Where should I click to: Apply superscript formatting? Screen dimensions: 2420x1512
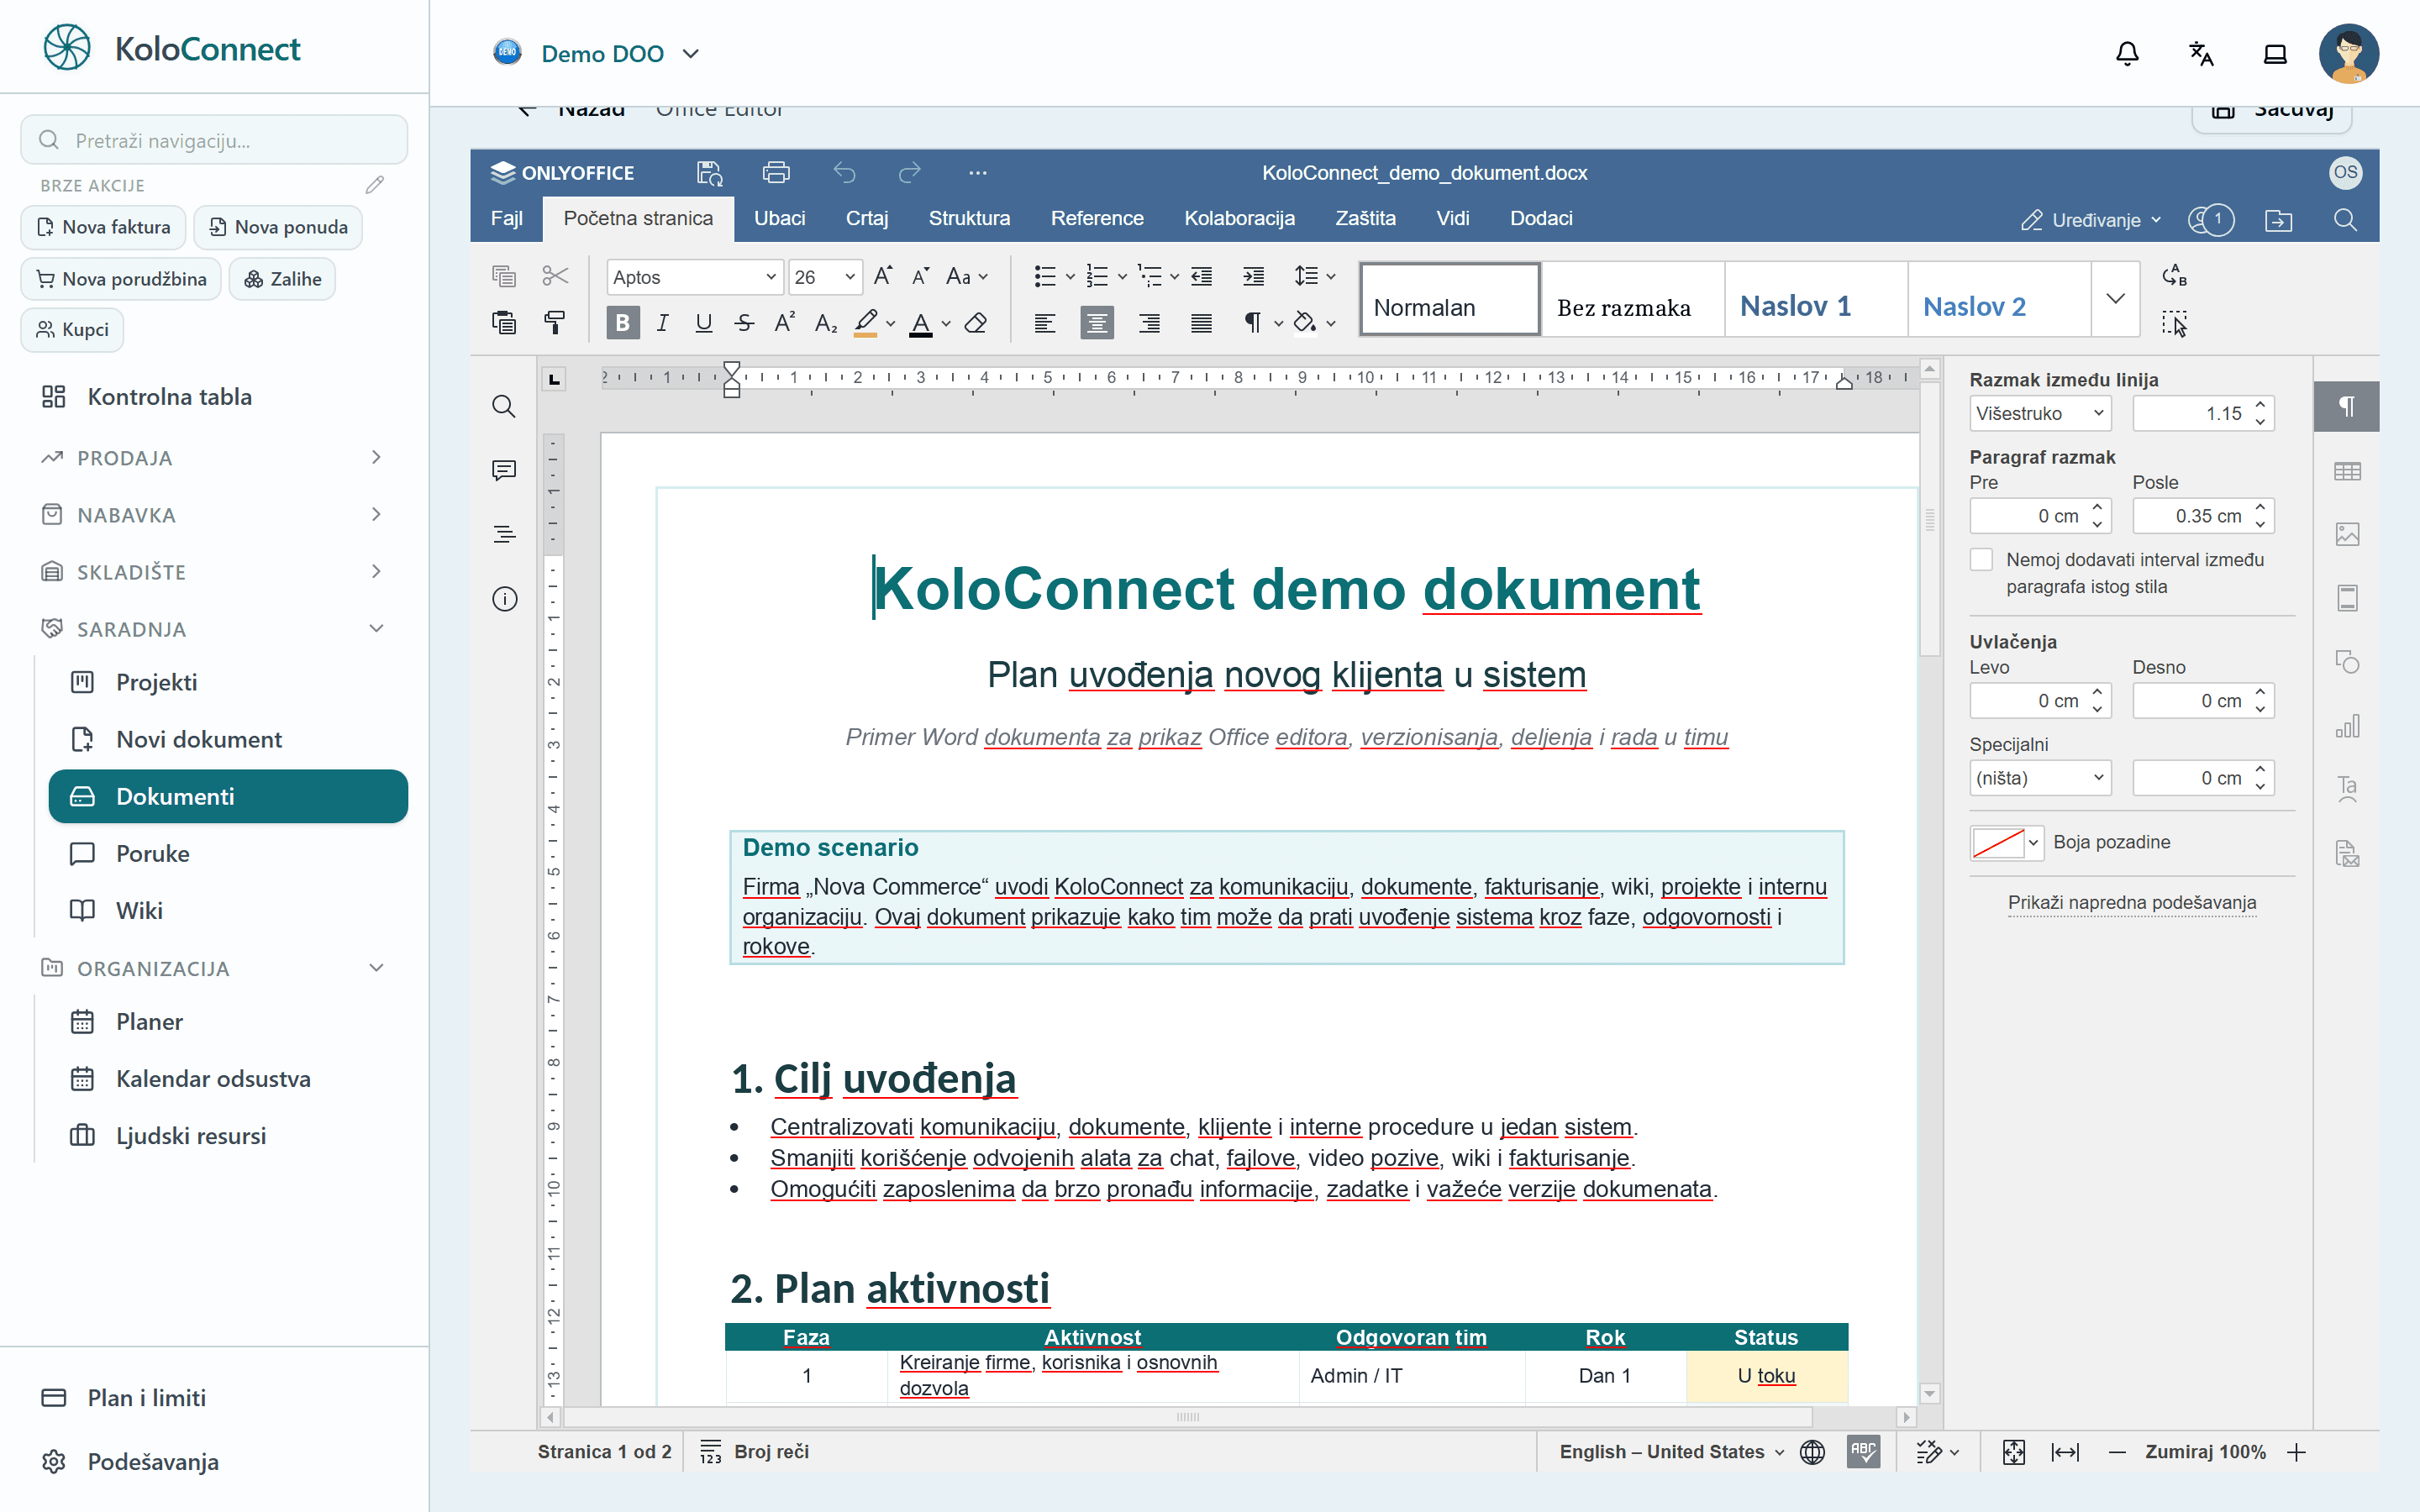tap(785, 323)
